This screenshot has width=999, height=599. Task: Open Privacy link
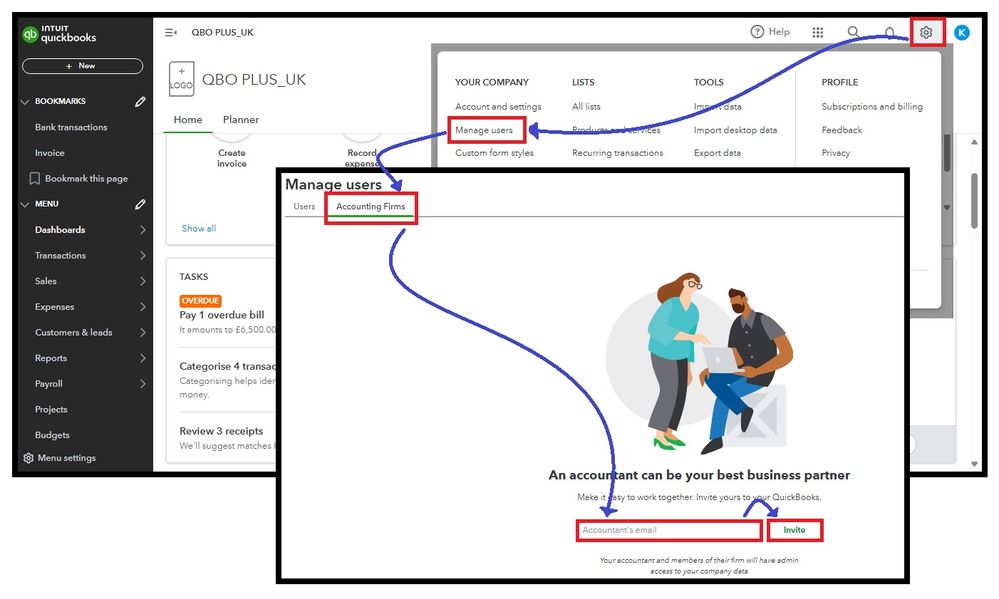pos(836,153)
